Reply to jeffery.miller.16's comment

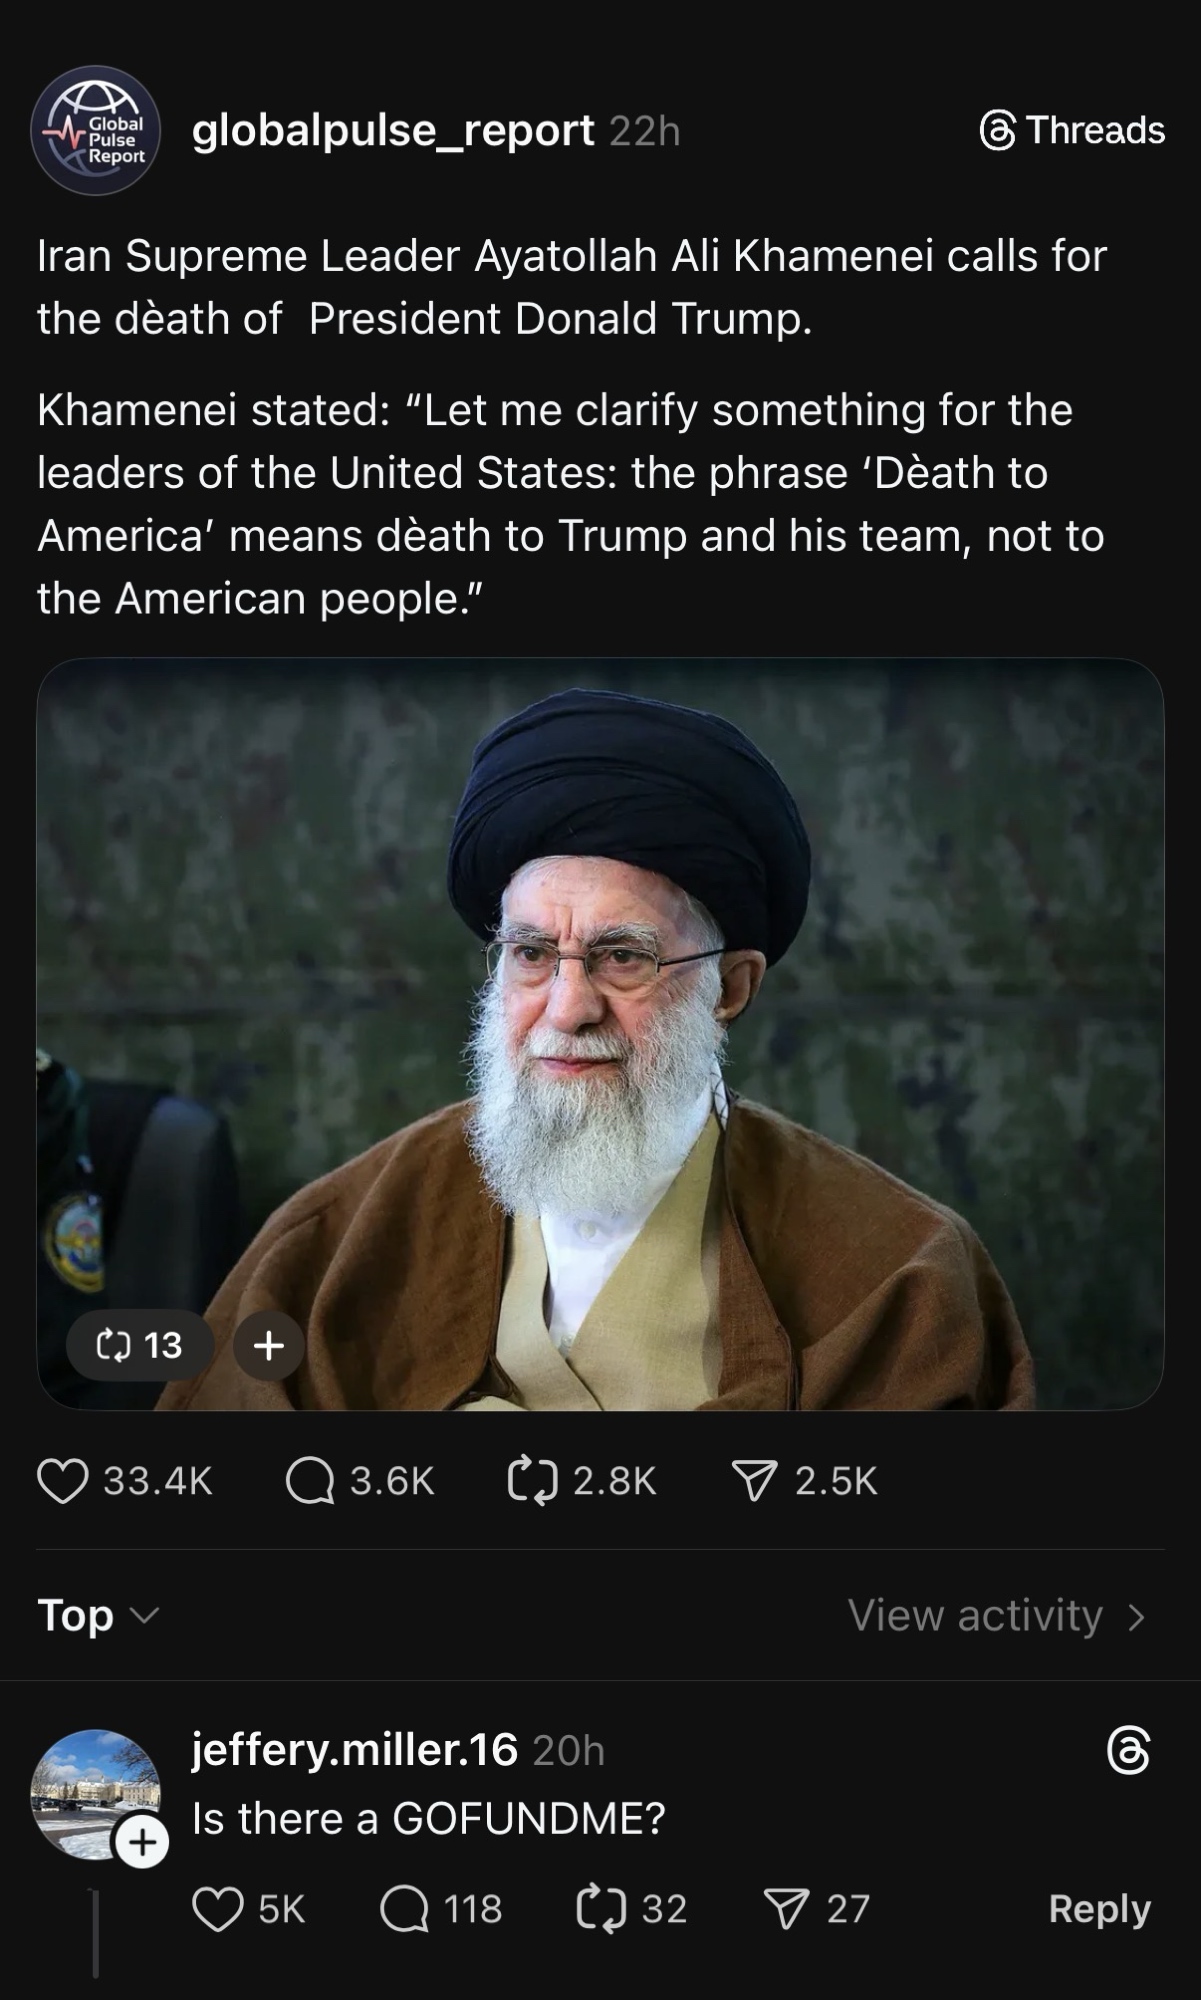pyautogui.click(x=1099, y=1909)
